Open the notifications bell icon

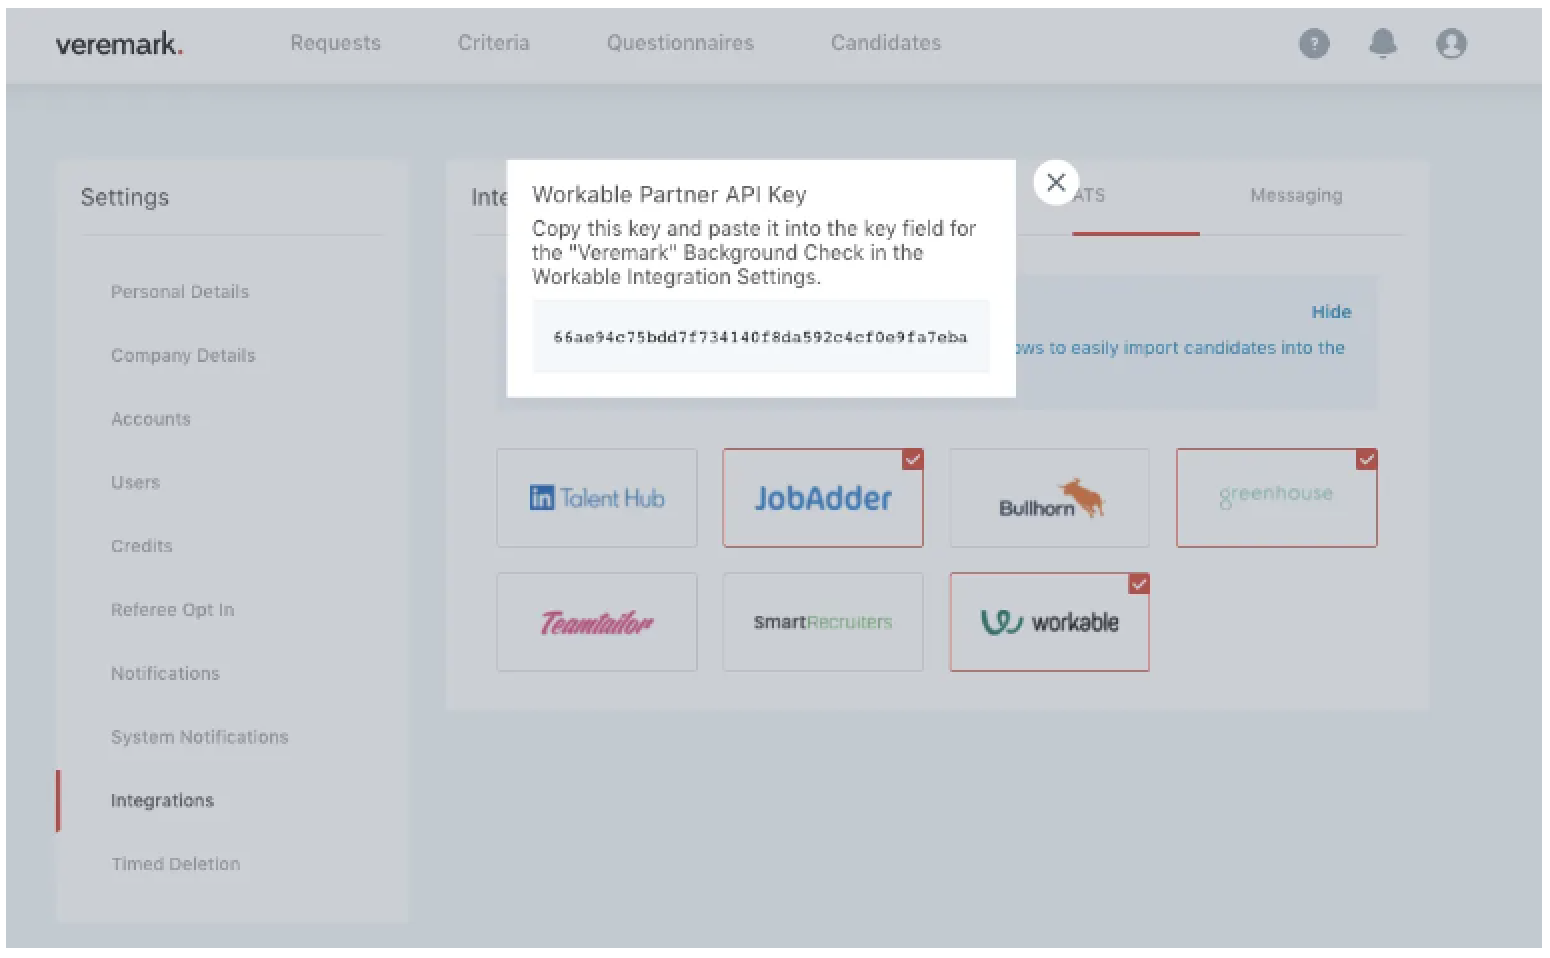[1383, 44]
